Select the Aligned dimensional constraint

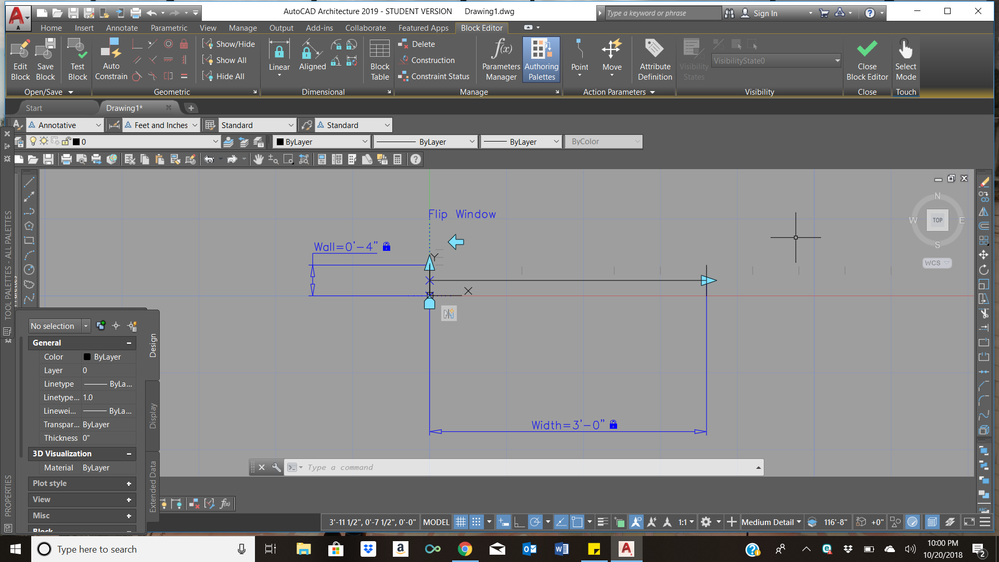pos(312,56)
